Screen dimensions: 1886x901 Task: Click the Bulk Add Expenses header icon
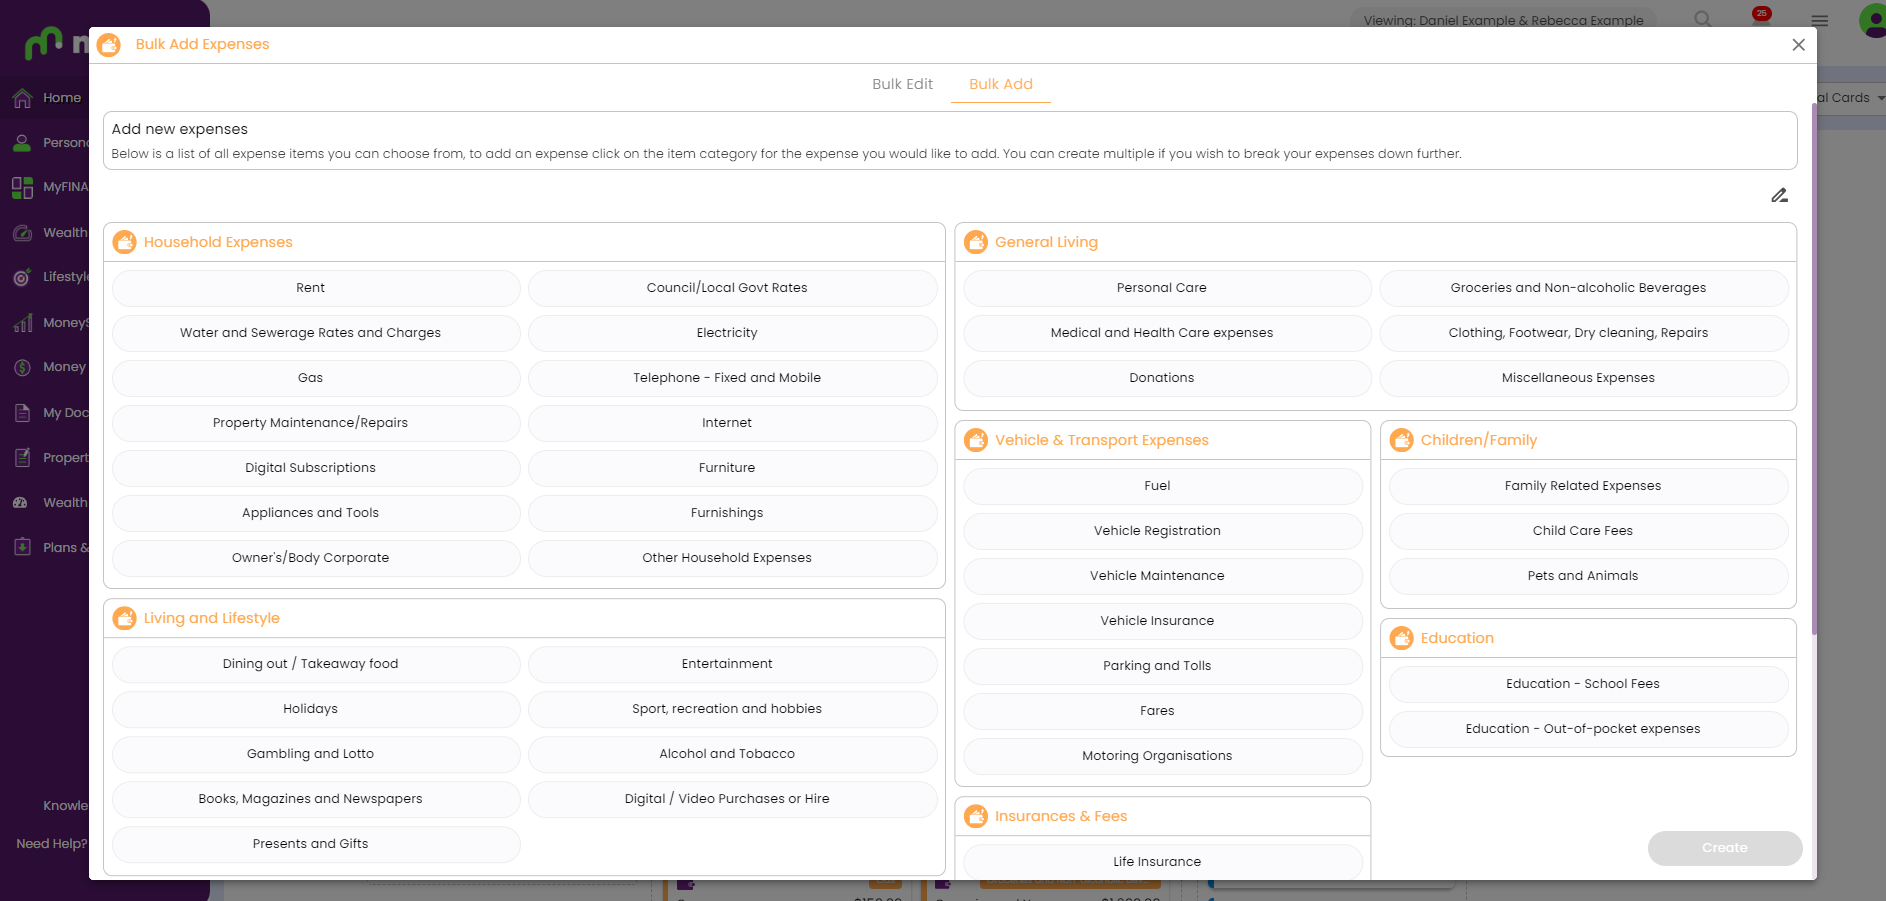click(109, 45)
